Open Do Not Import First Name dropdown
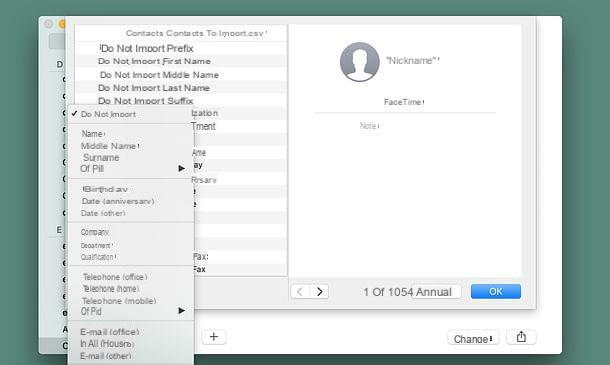Image resolution: width=610 pixels, height=365 pixels. [x=154, y=61]
